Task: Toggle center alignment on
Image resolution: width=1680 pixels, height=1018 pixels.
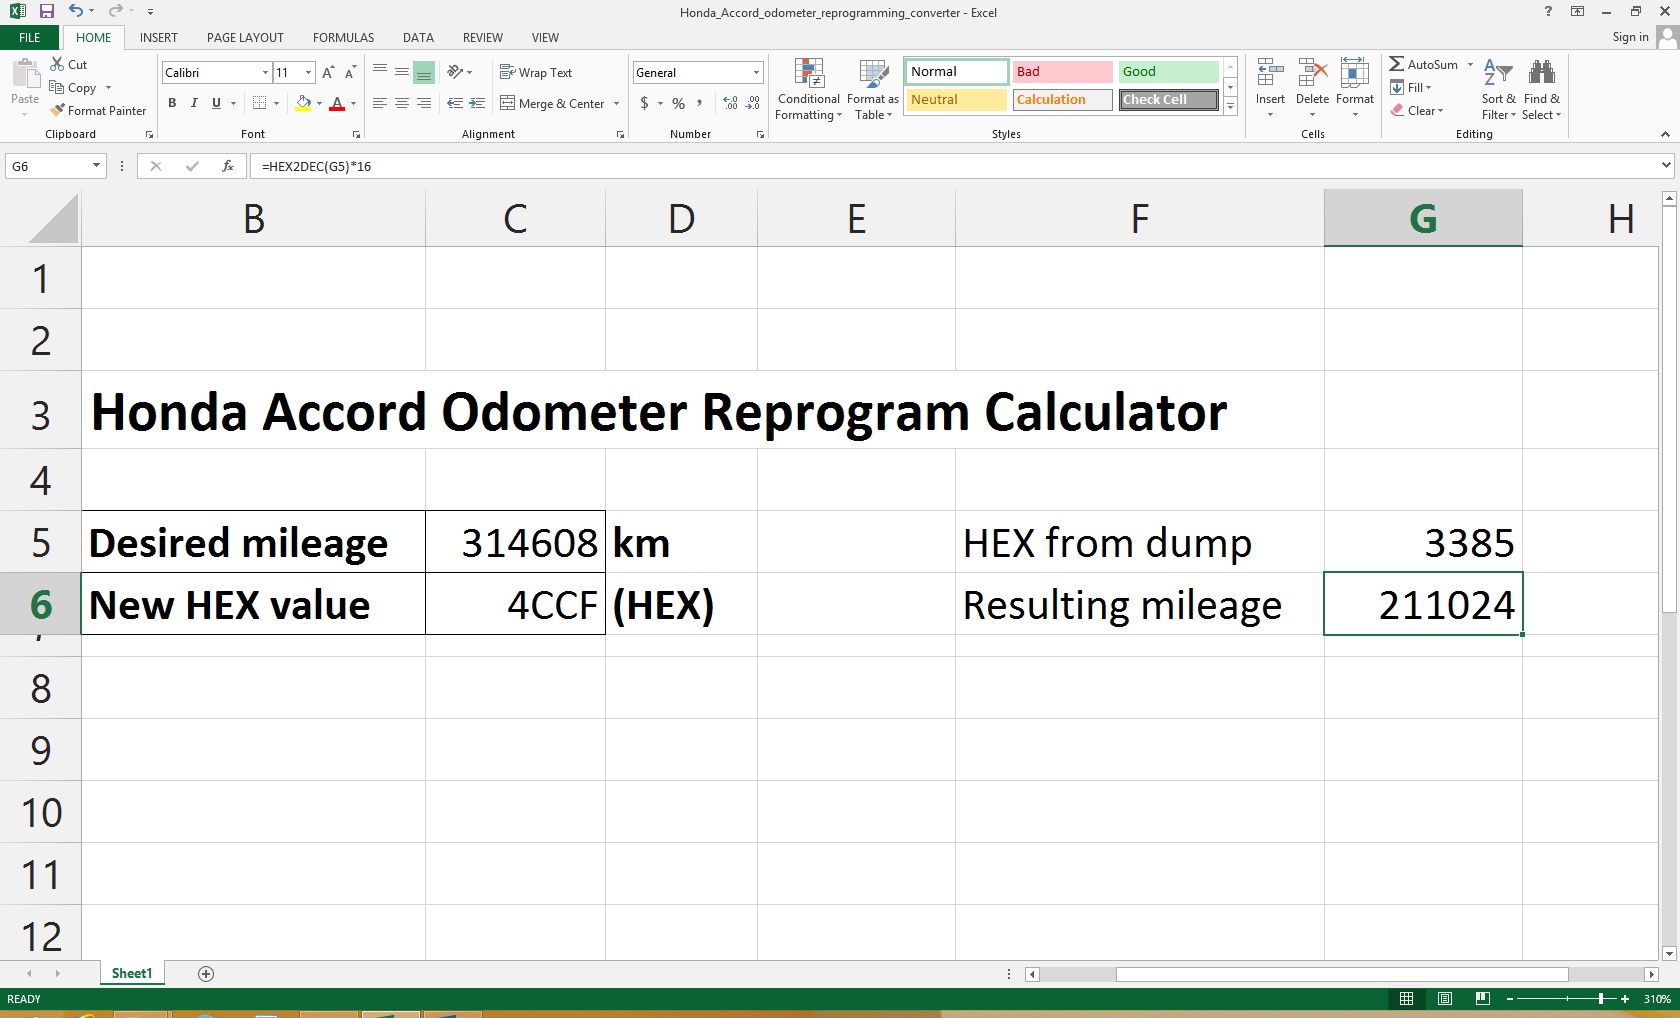Action: point(402,103)
